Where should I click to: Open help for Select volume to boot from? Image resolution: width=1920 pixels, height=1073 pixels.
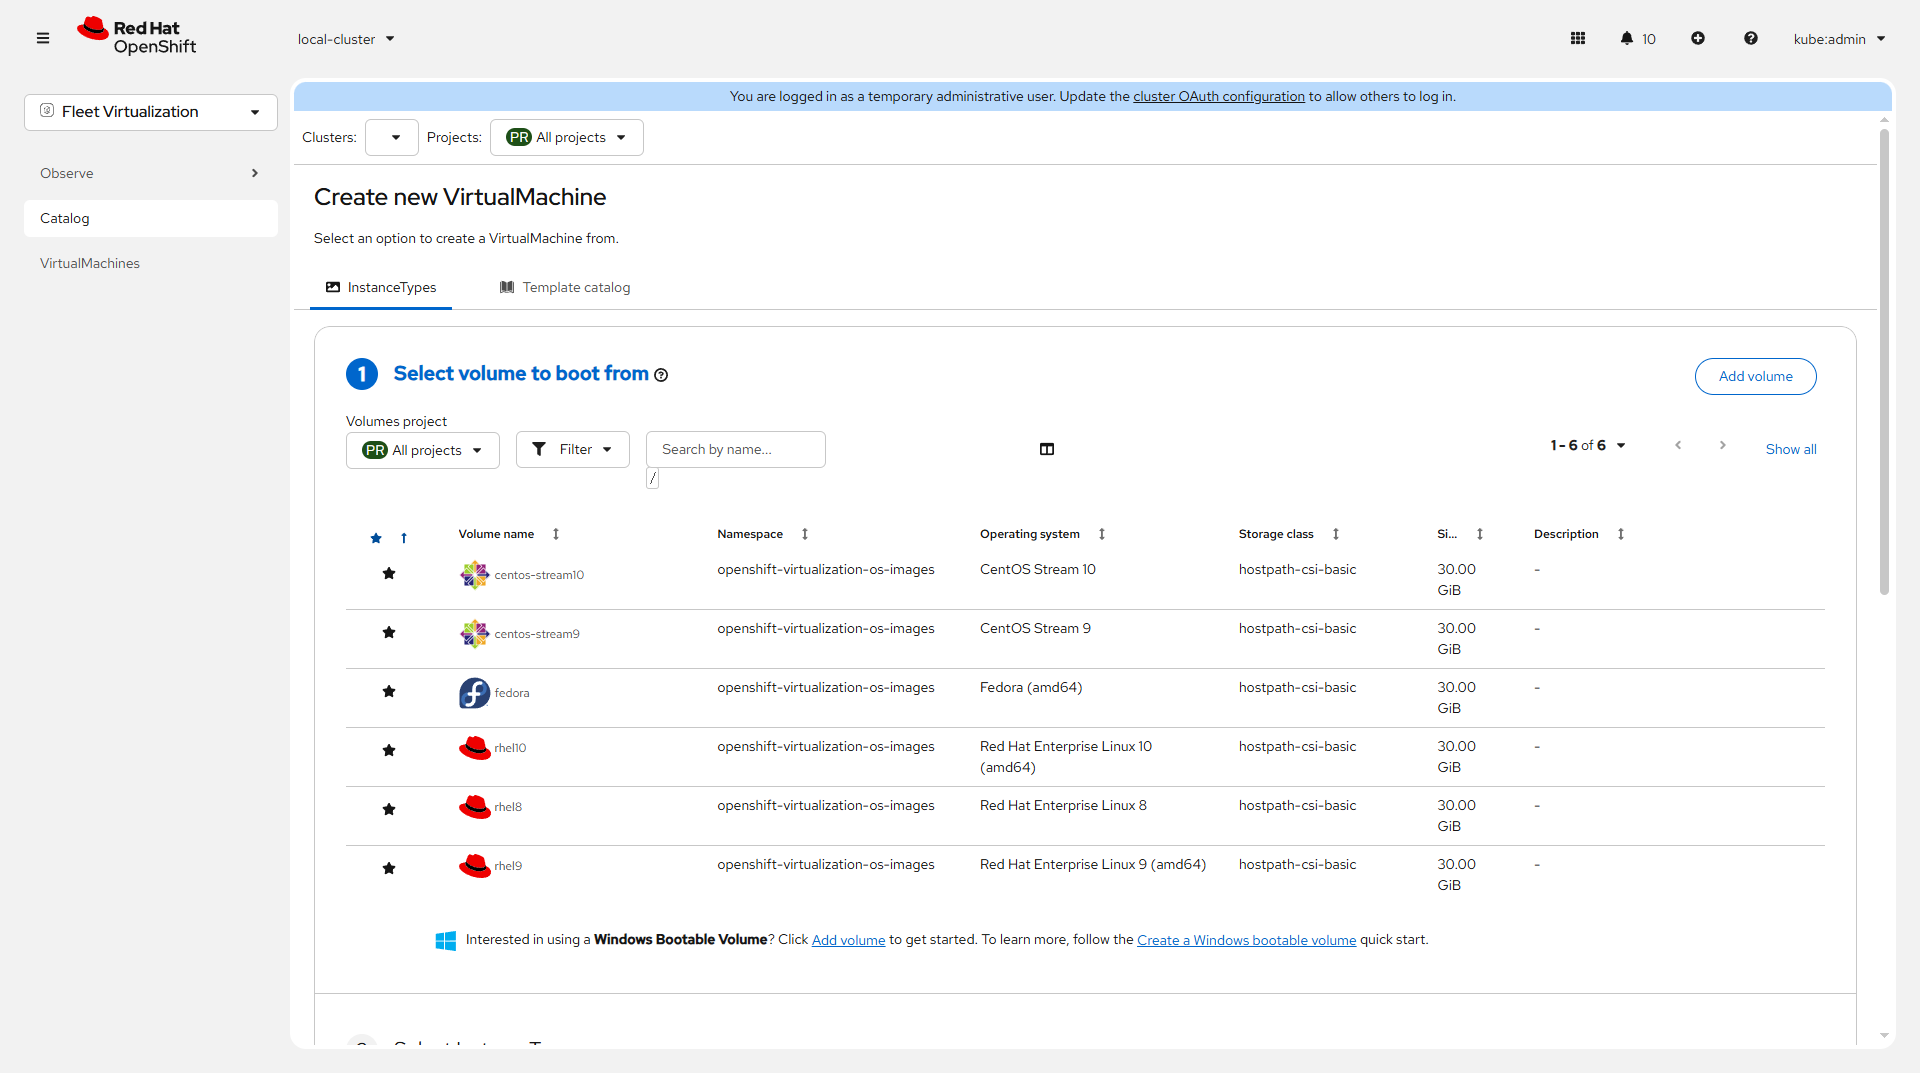point(661,375)
